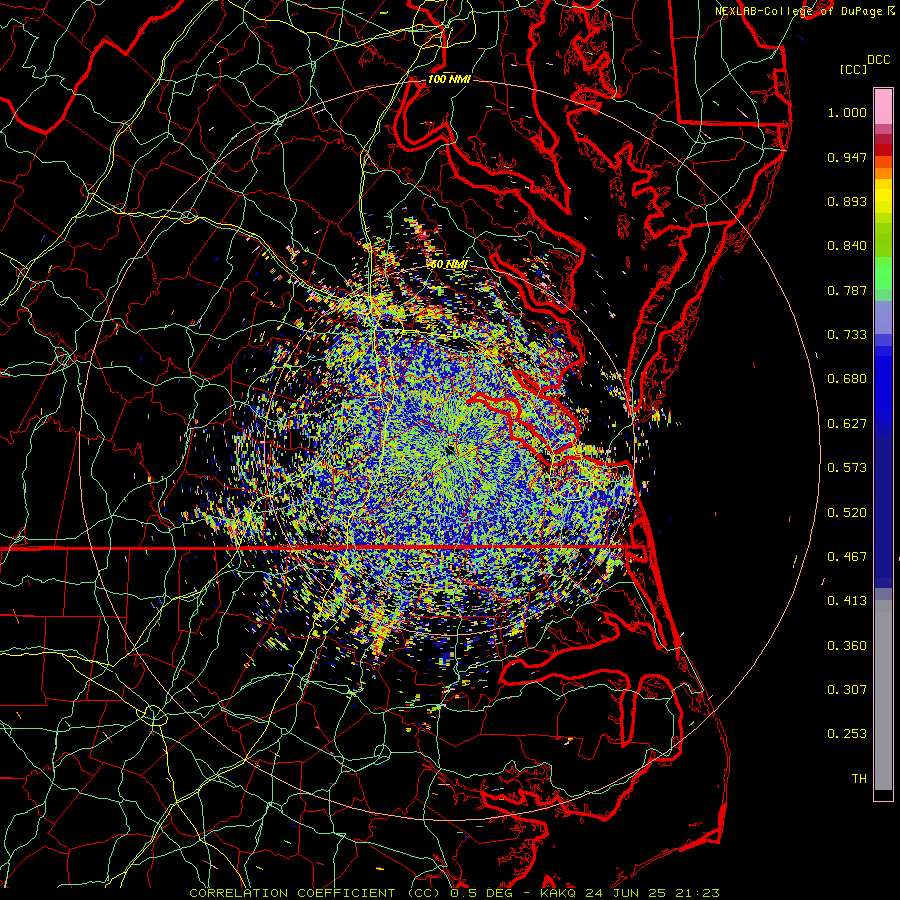Click the 0.253 scale label

(x=847, y=734)
